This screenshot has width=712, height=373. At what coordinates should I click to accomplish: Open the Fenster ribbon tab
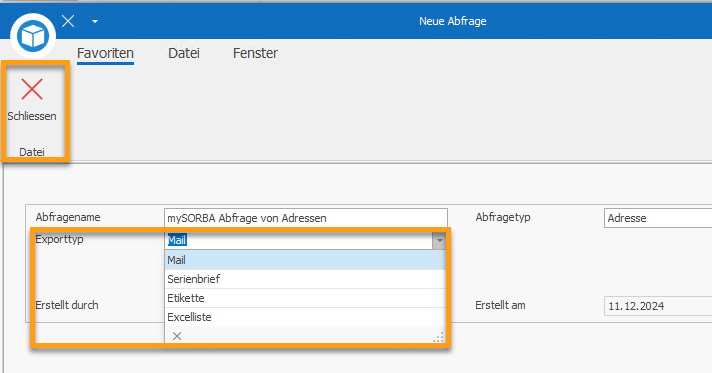click(x=255, y=53)
